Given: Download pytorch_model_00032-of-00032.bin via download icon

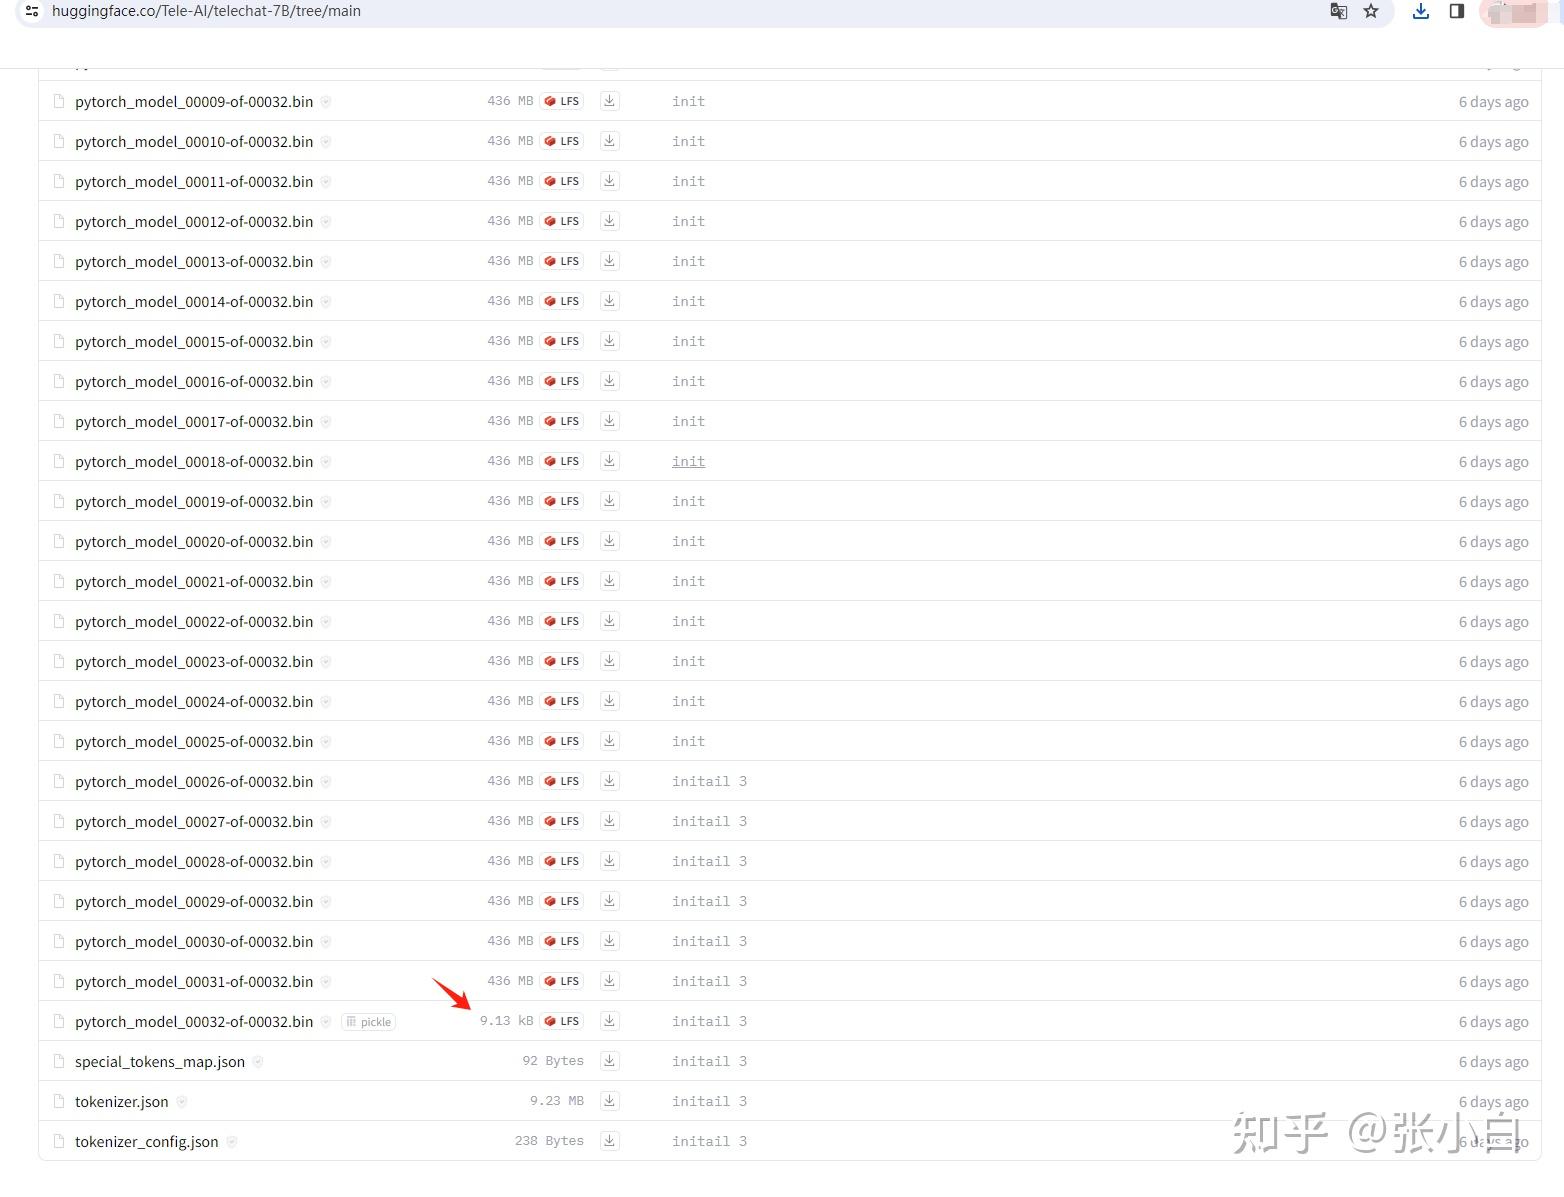Looking at the screenshot, I should (609, 1021).
